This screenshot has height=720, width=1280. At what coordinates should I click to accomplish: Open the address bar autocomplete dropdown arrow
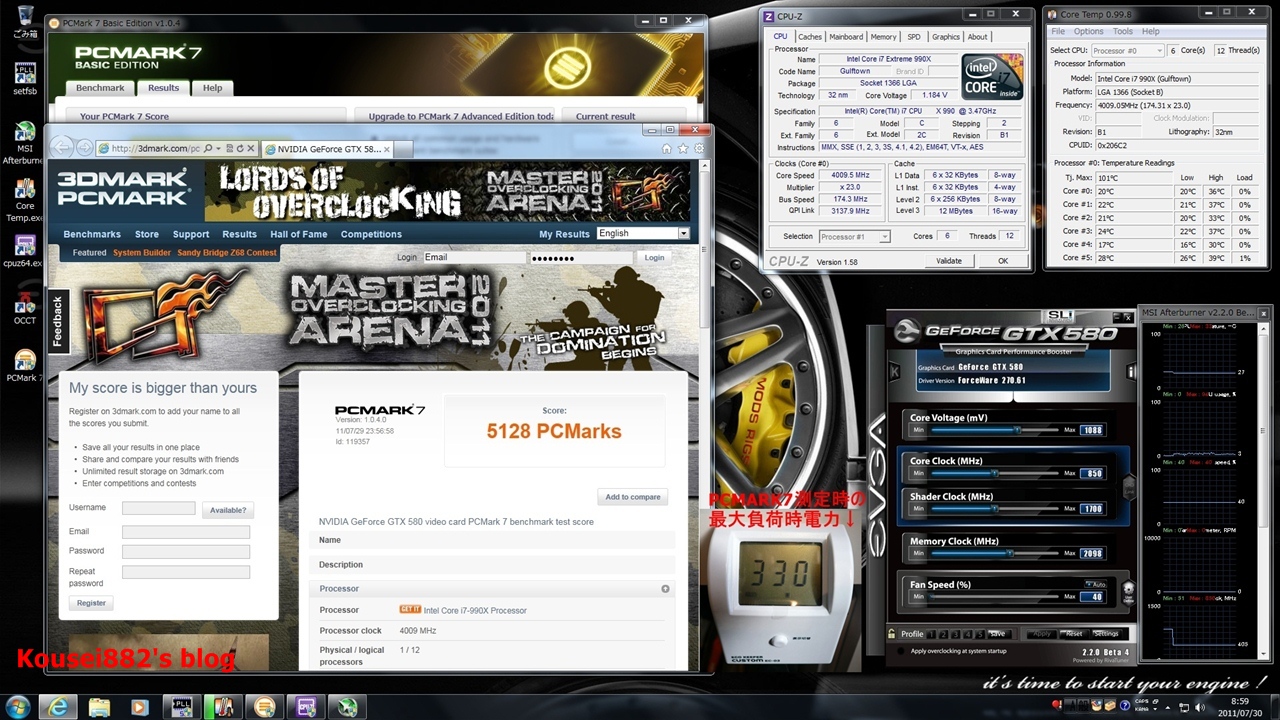pyautogui.click(x=219, y=149)
